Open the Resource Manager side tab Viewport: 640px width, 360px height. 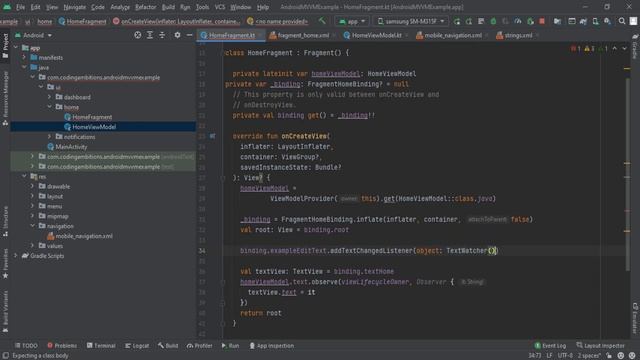tap(5, 98)
